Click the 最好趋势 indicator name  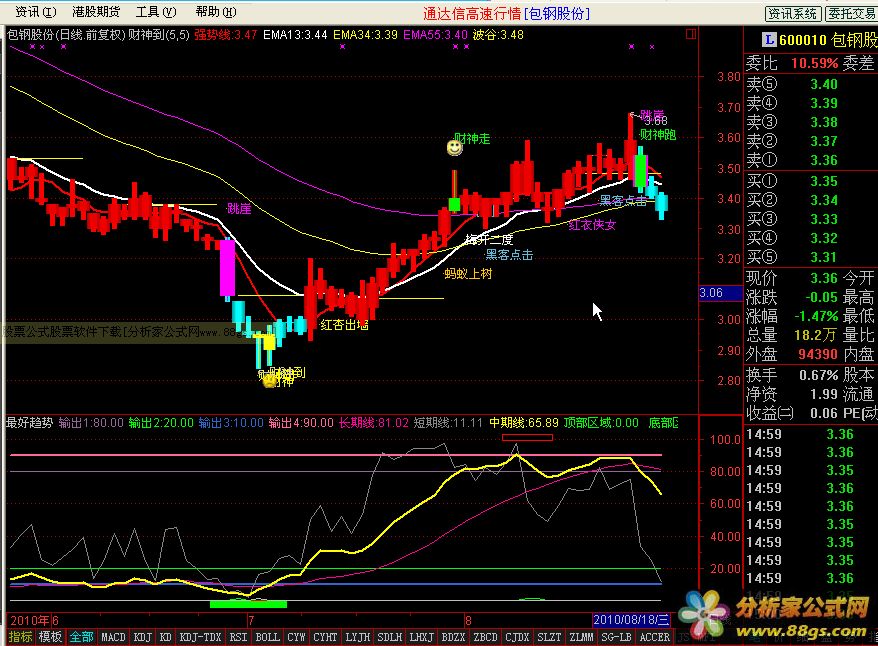pos(29,423)
